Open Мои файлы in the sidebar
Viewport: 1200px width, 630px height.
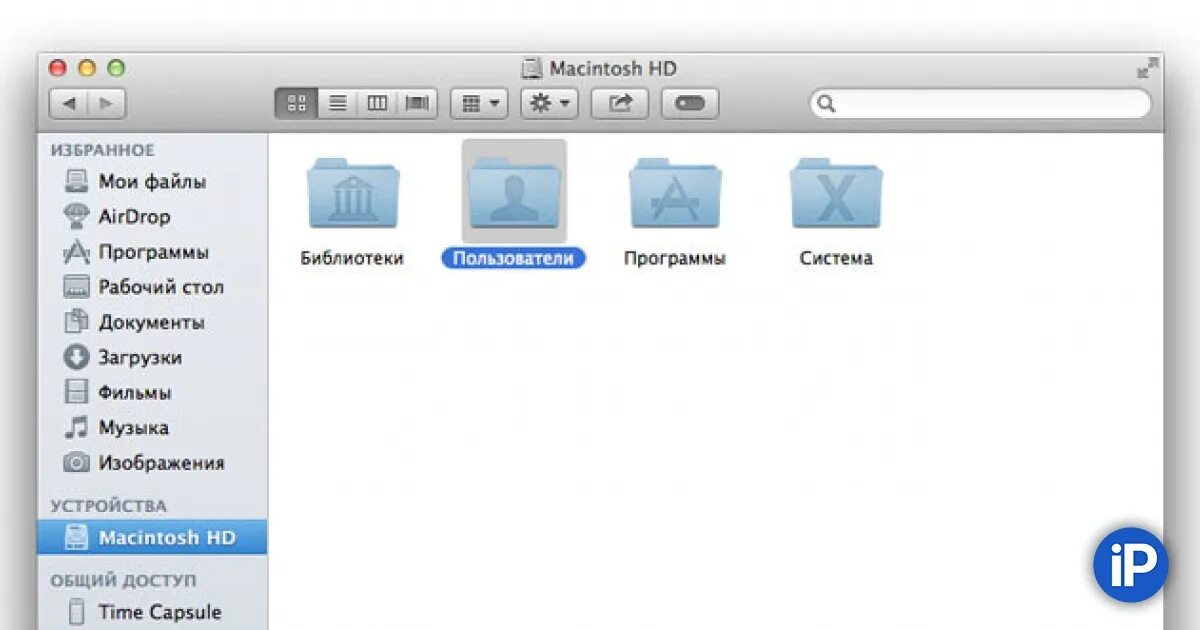[152, 182]
